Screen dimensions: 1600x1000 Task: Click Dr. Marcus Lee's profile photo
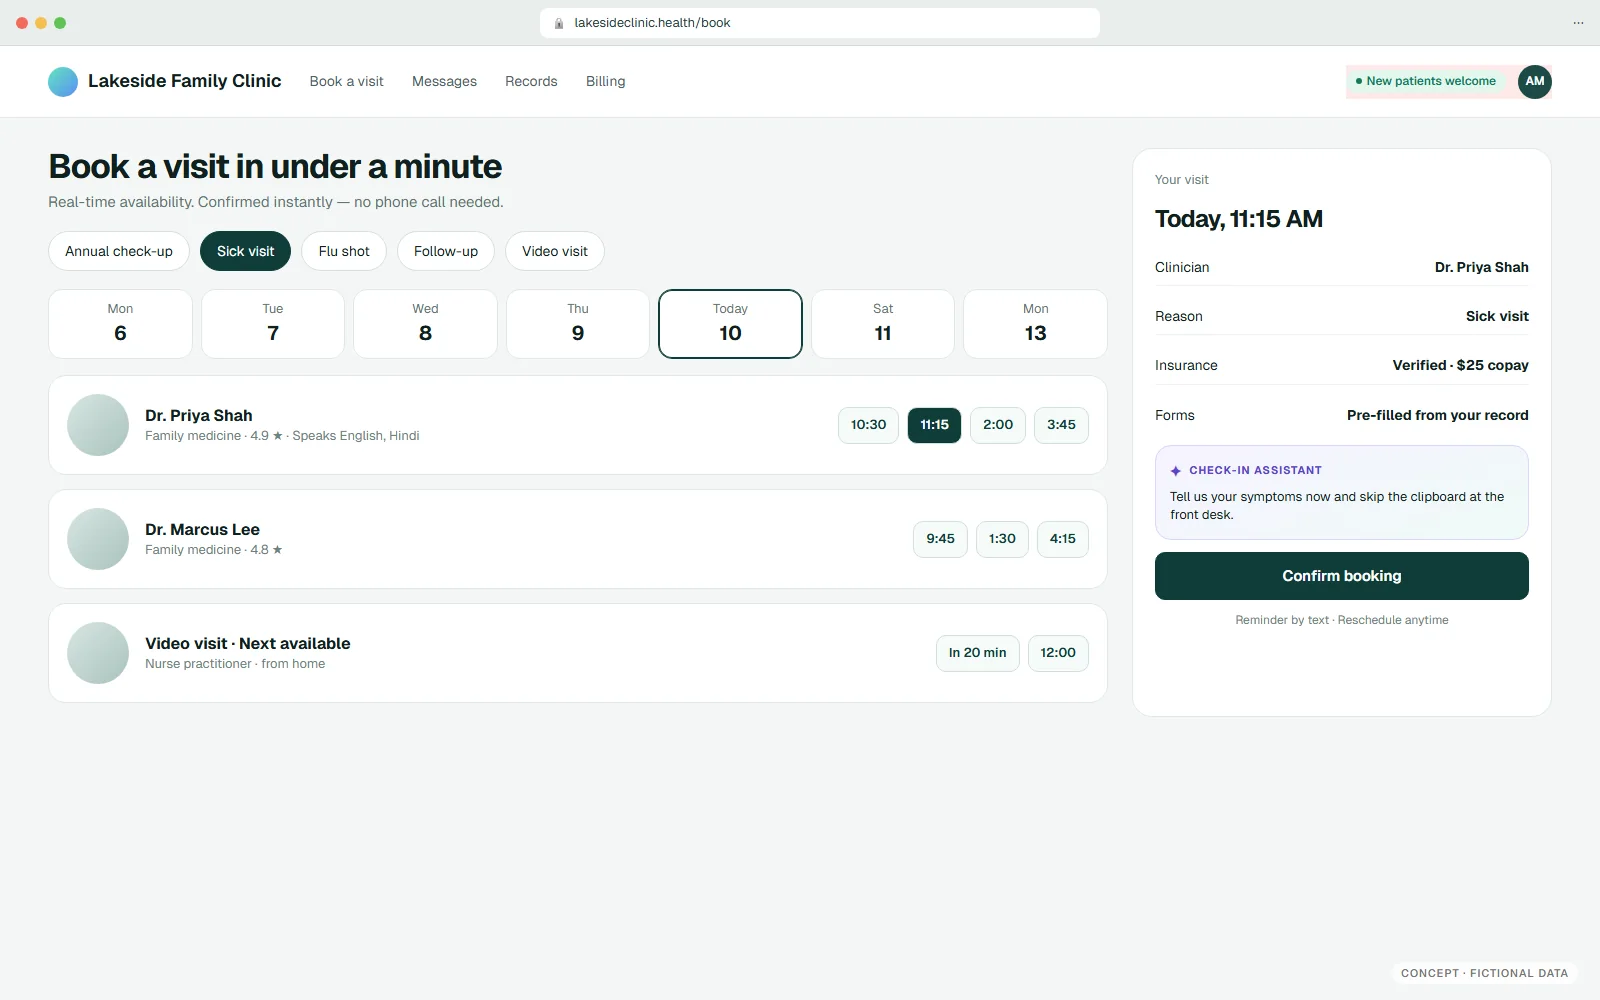[98, 539]
